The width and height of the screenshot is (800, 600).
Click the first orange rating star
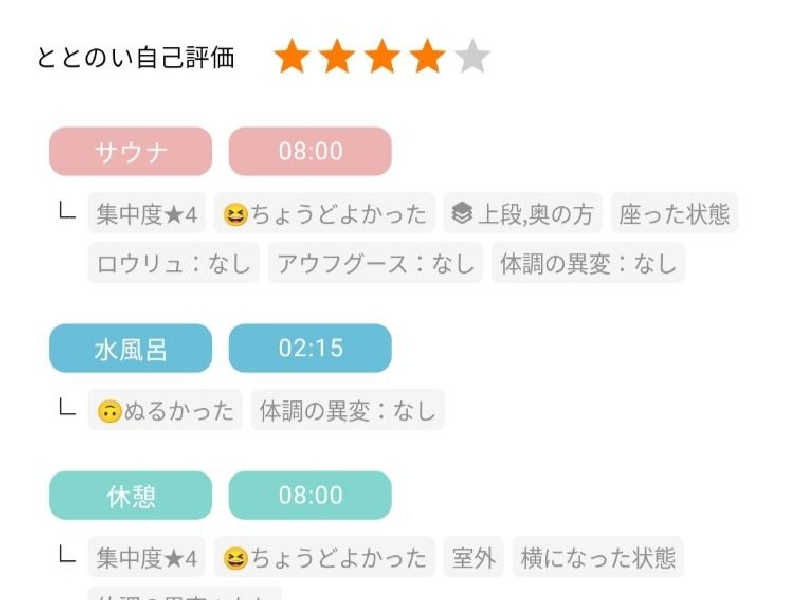(292, 57)
